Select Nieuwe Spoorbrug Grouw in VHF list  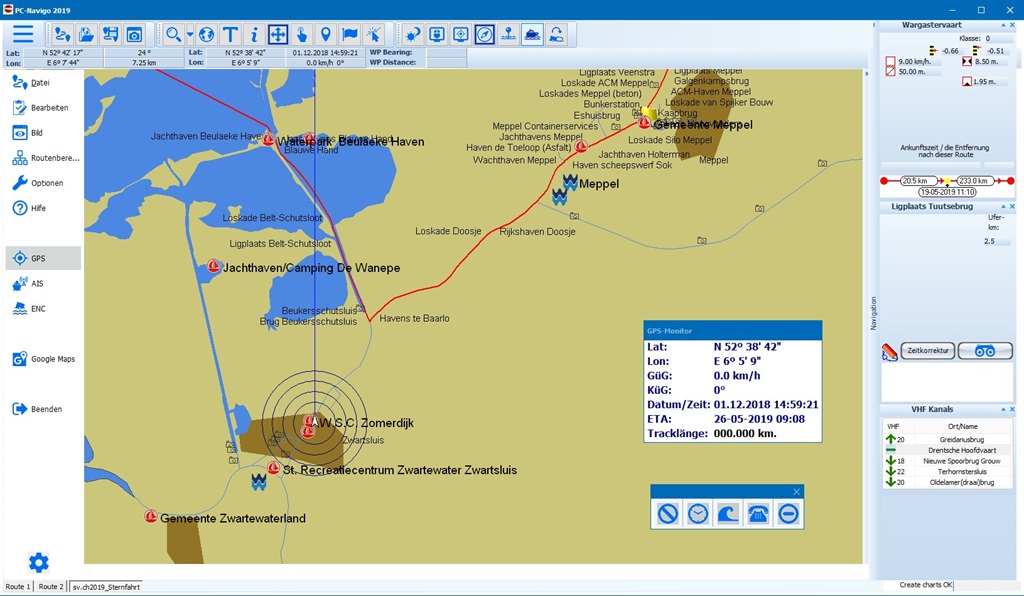click(x=948, y=461)
